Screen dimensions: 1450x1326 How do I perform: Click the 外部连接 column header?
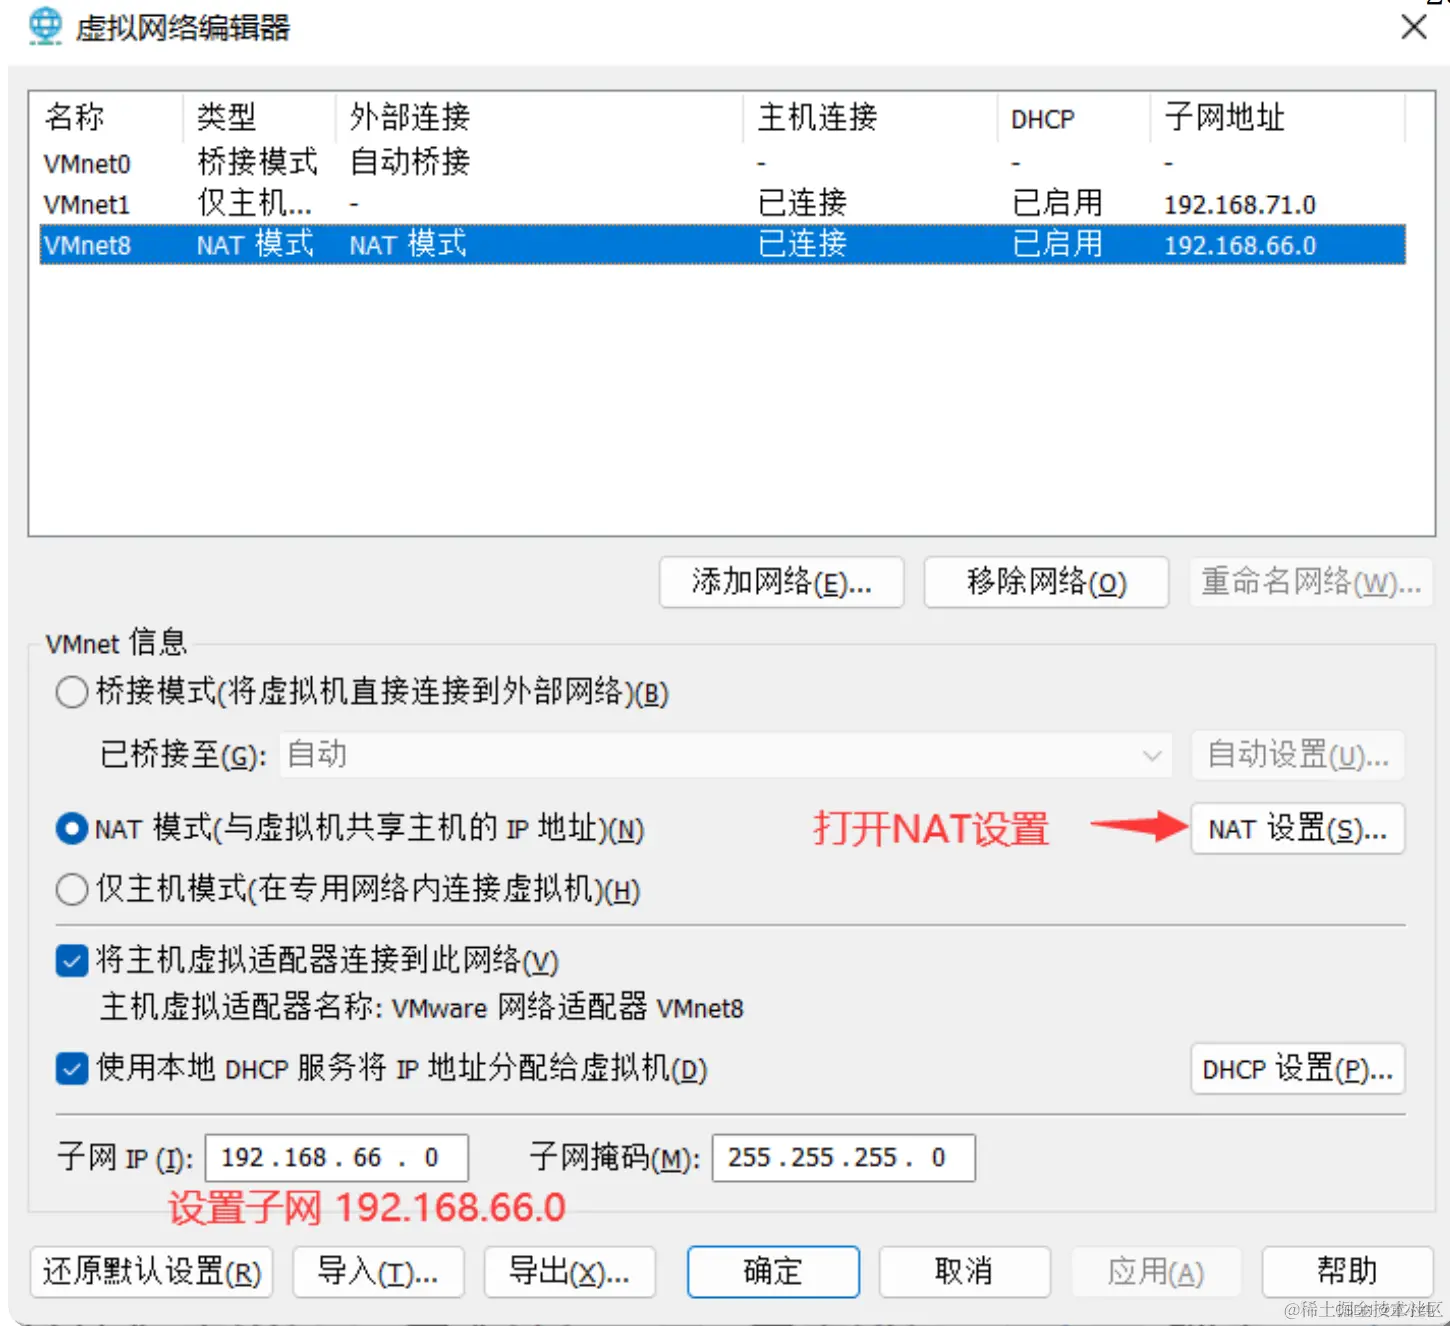click(x=540, y=118)
